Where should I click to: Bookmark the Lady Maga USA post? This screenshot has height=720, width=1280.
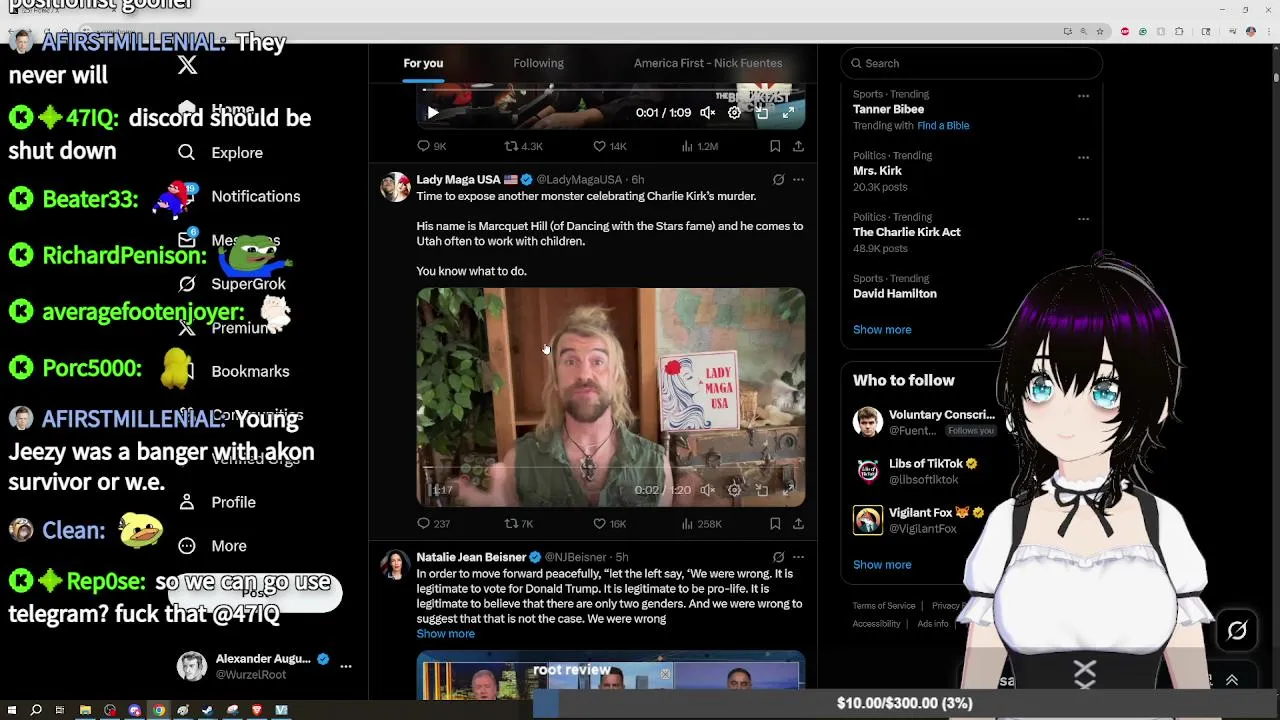click(x=775, y=523)
